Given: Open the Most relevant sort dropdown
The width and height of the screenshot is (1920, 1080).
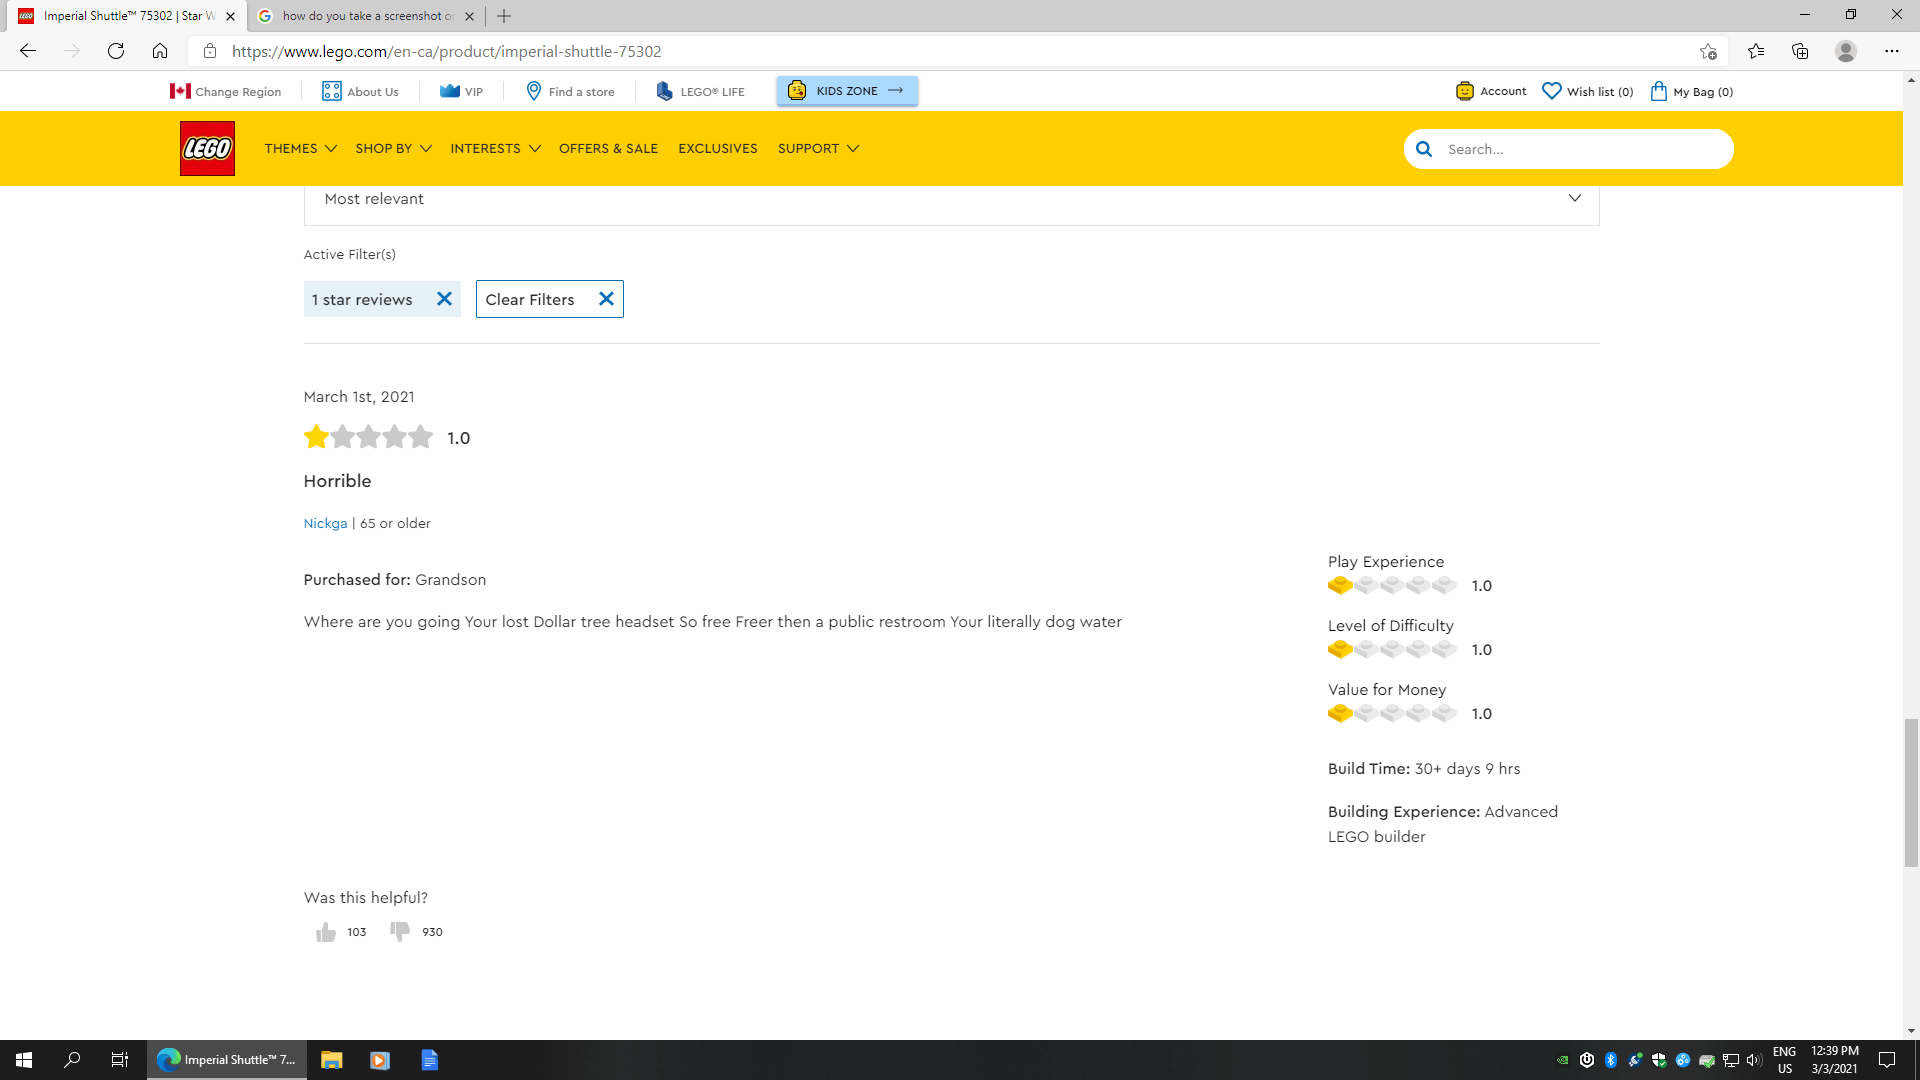Looking at the screenshot, I should point(951,199).
